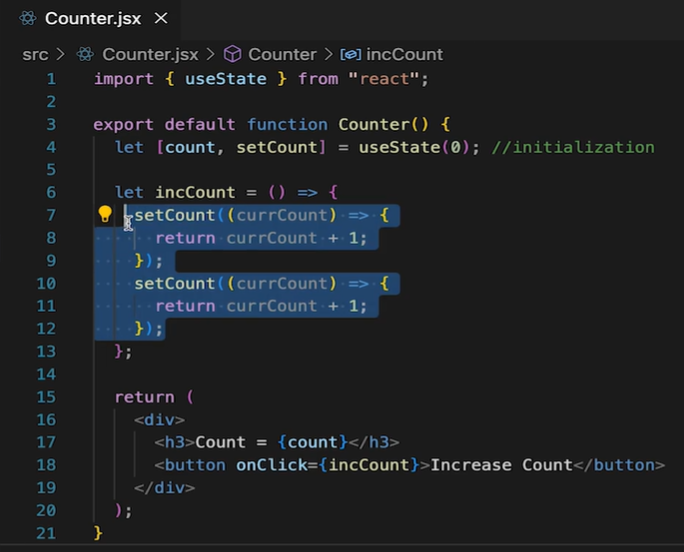This screenshot has width=684, height=552.
Task: Click 'Increase Count' button text in code
Action: [501, 465]
